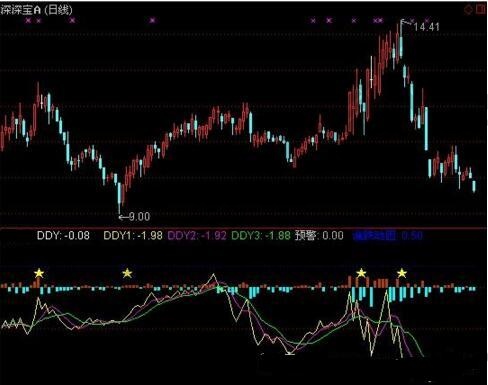Click the yellow star beneath the blue indicator name
Viewport: 488px width, 385px height.
(361, 273)
